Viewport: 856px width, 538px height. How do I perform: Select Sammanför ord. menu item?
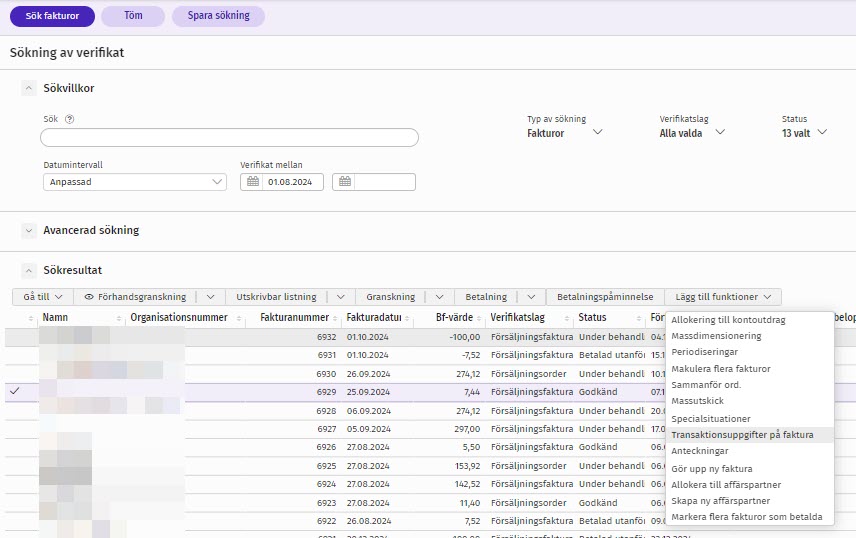click(706, 385)
